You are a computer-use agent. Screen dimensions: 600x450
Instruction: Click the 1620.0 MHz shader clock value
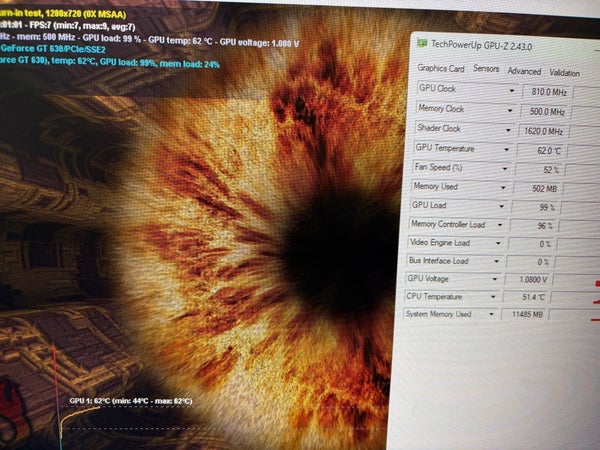(x=543, y=131)
